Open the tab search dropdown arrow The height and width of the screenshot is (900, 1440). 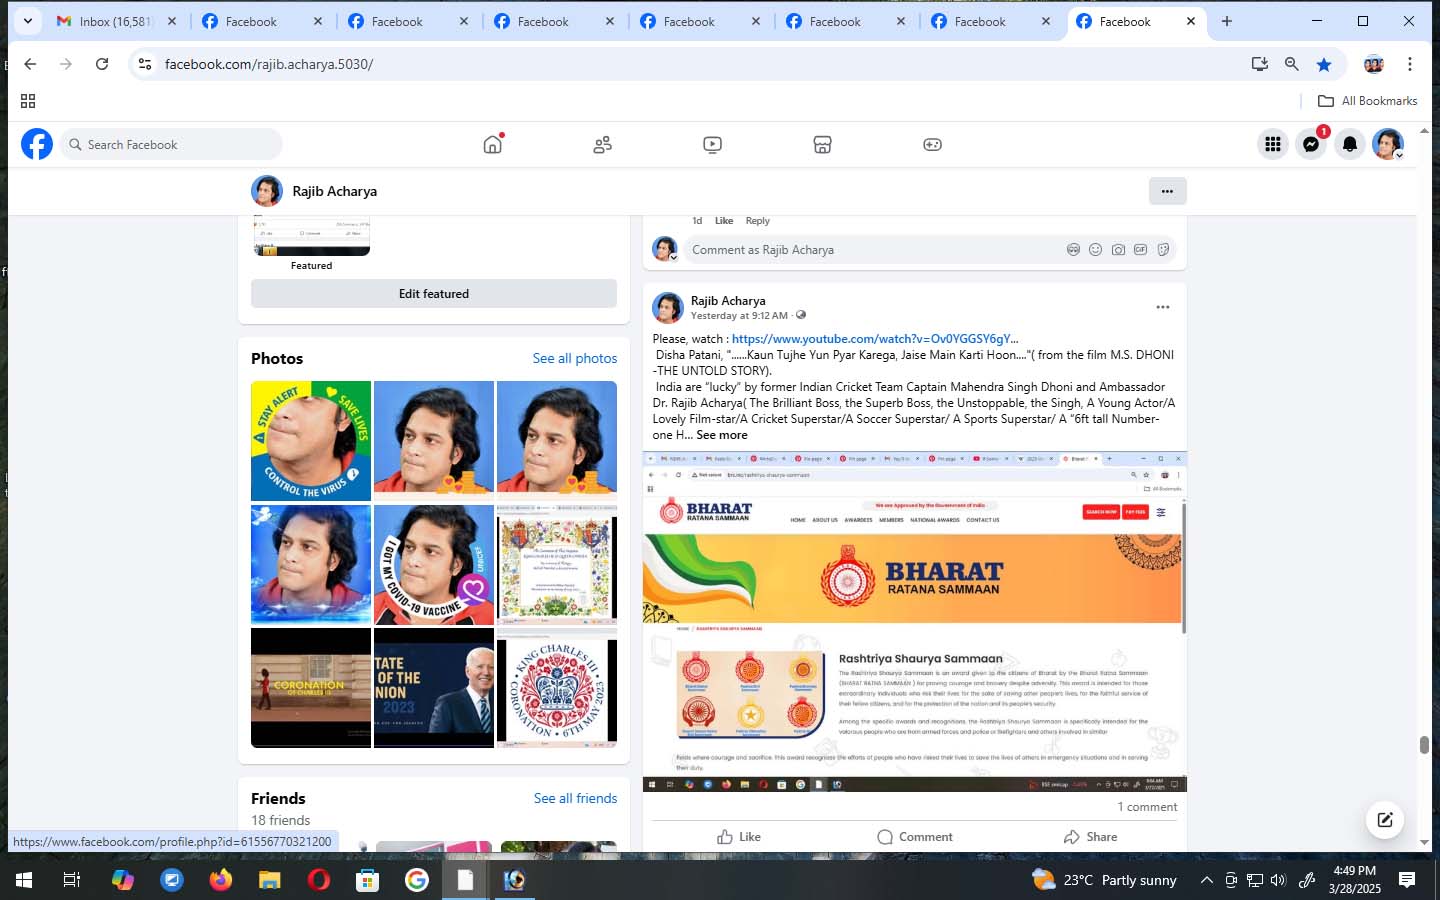(x=27, y=21)
